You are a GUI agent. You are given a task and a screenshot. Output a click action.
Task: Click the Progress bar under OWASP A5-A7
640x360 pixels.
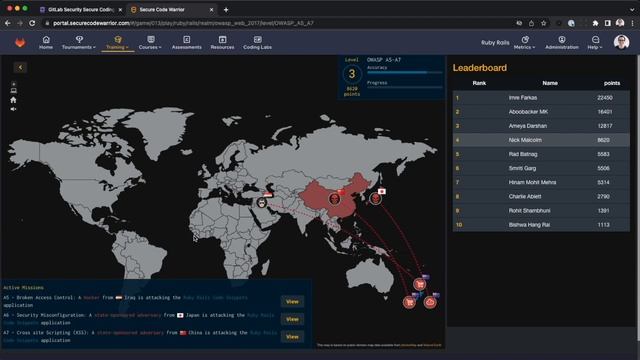(404, 87)
